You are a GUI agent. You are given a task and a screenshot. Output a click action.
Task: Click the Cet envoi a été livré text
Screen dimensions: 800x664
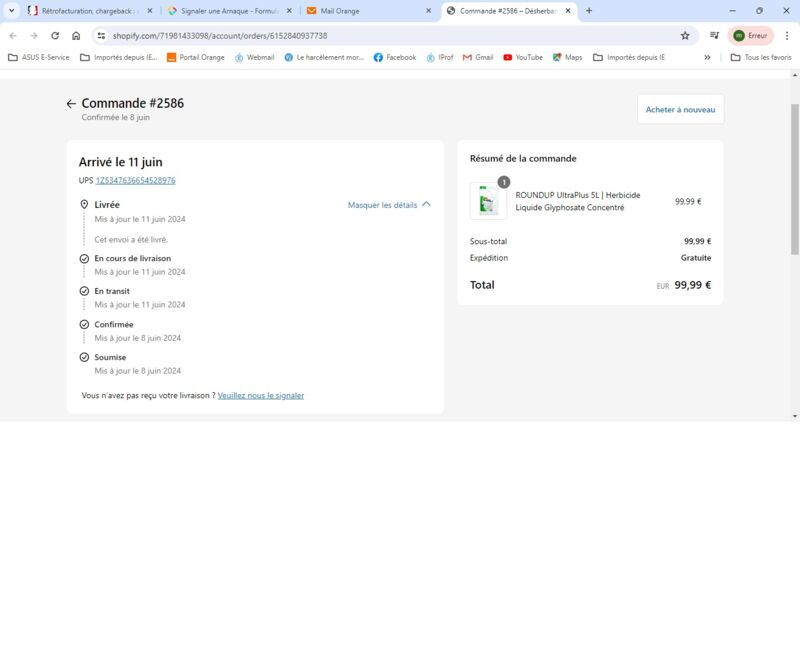click(131, 239)
